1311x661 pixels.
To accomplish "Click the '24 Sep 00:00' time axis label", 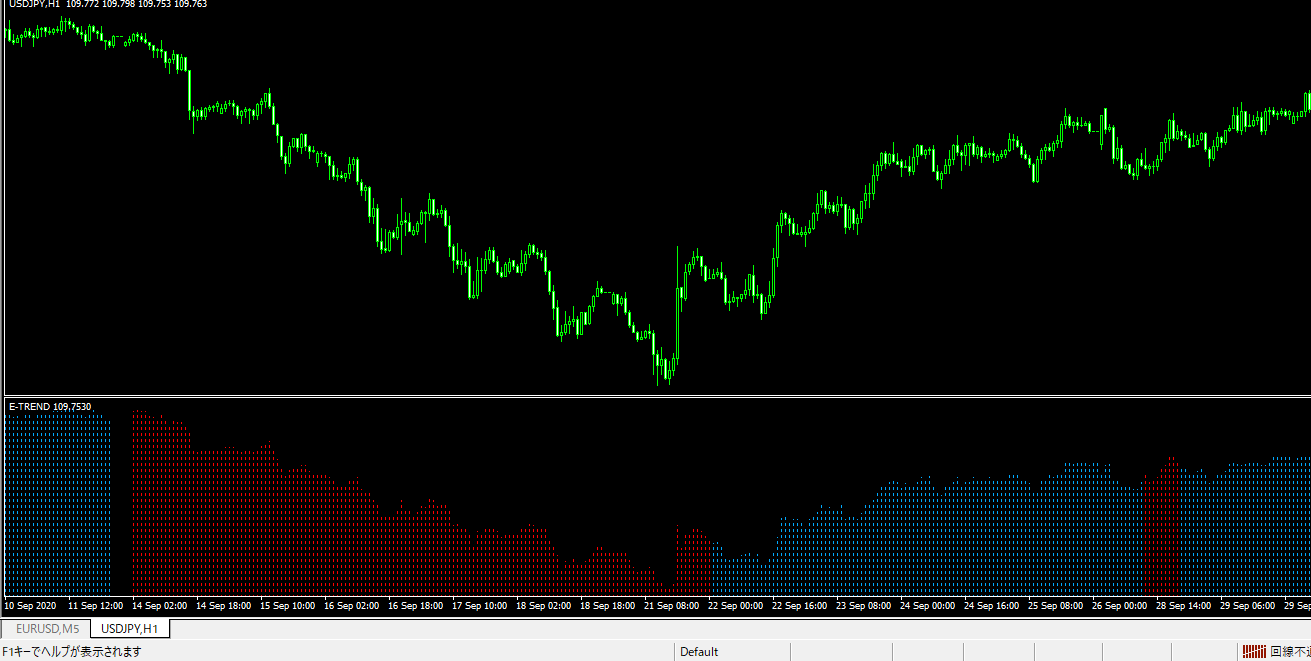I will [x=927, y=606].
